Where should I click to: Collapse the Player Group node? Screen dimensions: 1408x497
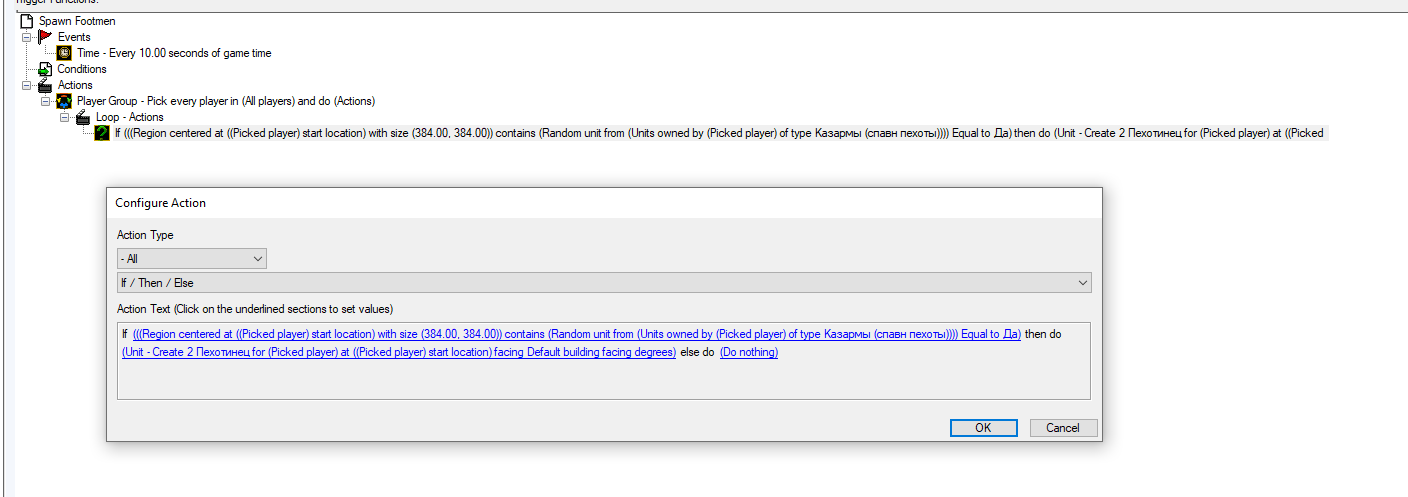point(46,101)
